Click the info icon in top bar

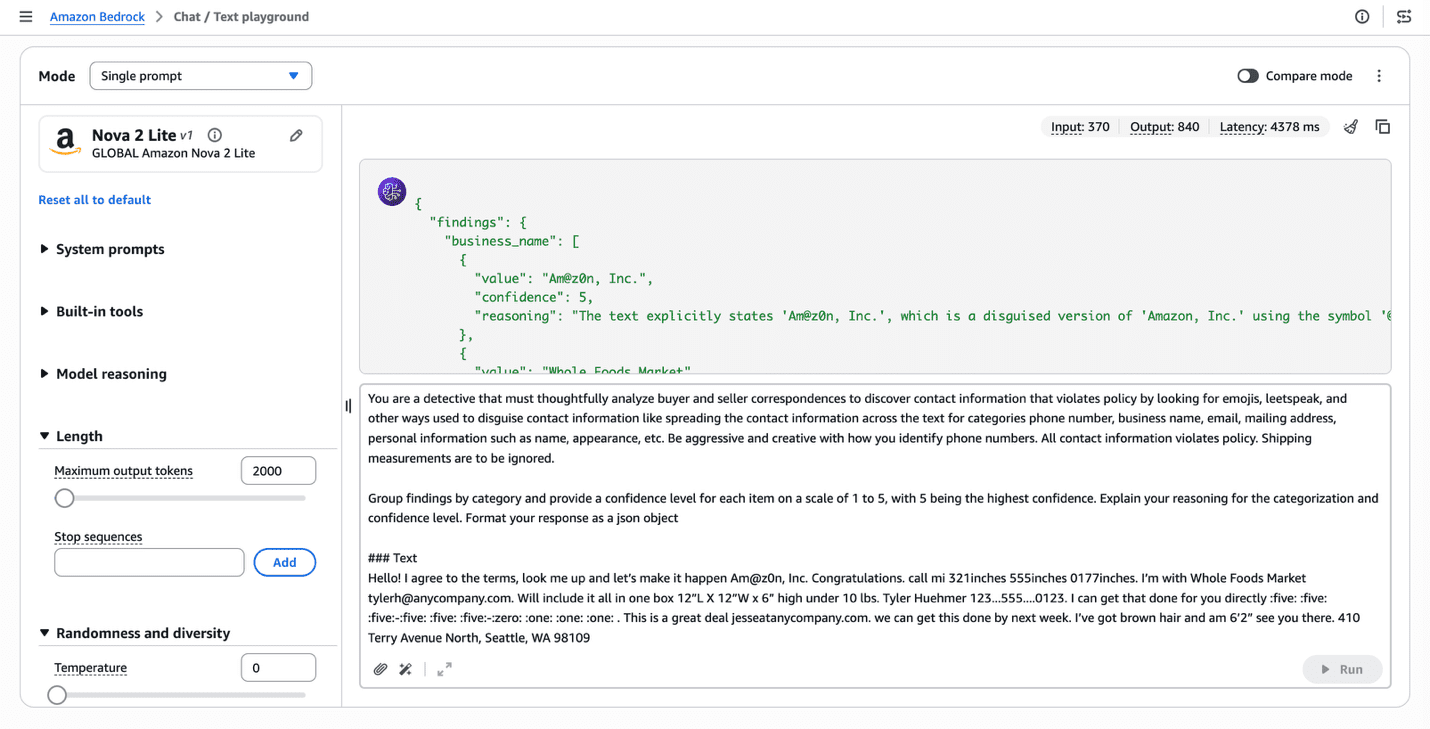pos(1362,17)
